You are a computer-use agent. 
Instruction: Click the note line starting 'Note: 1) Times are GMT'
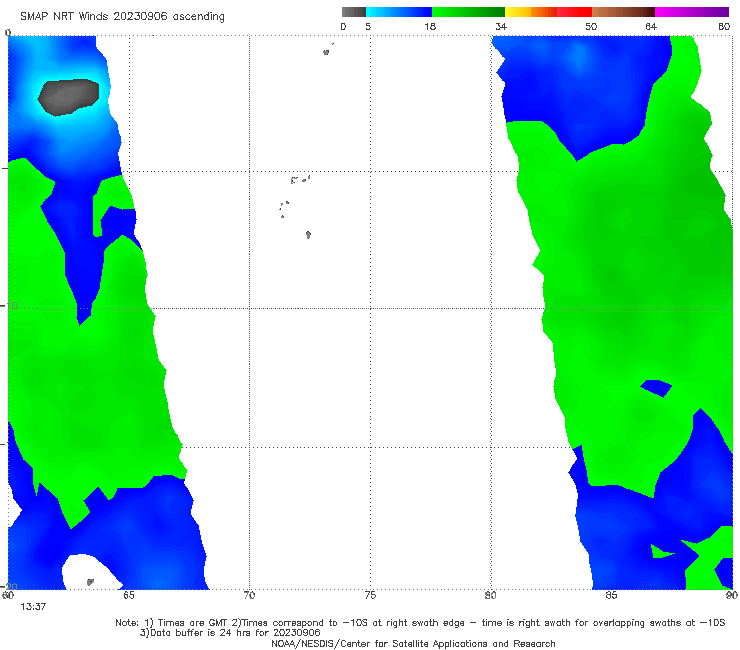tap(420, 623)
